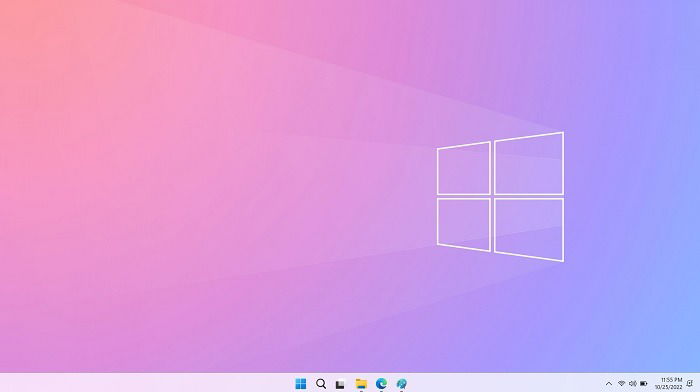
Task: Open the last pinned app after Edge
Action: pyautogui.click(x=401, y=384)
